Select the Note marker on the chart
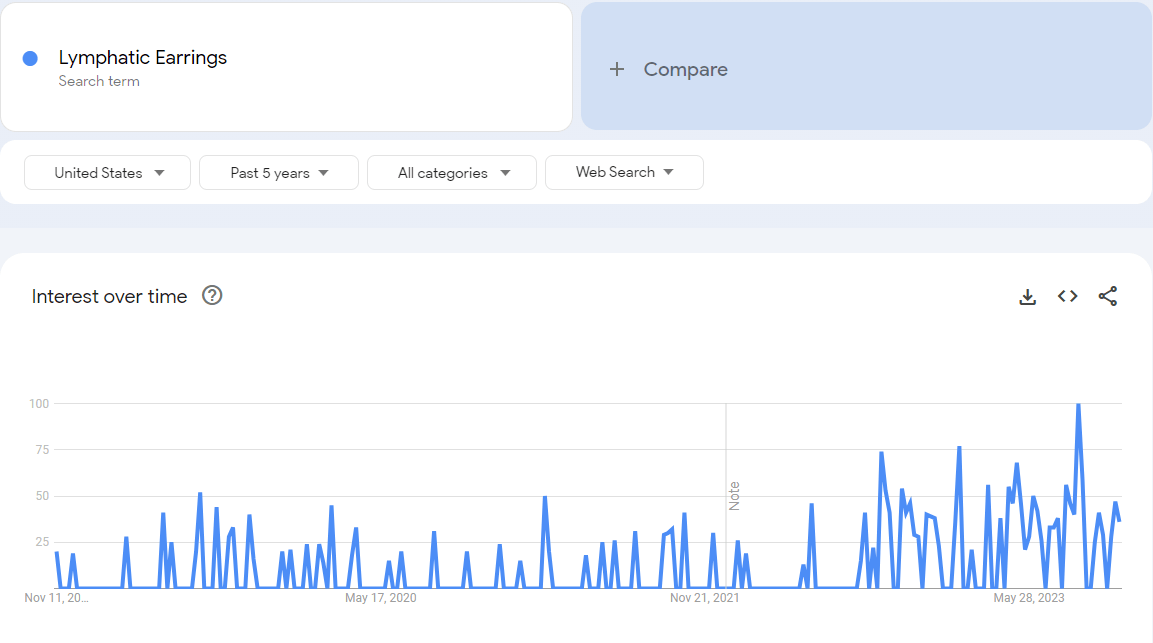The width and height of the screenshot is (1153, 643). (734, 496)
